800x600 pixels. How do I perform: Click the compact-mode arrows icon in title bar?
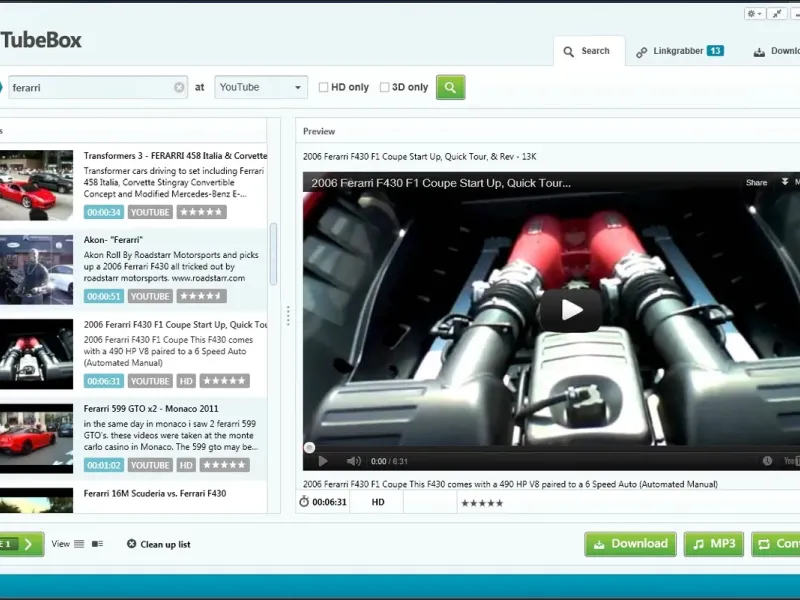click(x=777, y=14)
